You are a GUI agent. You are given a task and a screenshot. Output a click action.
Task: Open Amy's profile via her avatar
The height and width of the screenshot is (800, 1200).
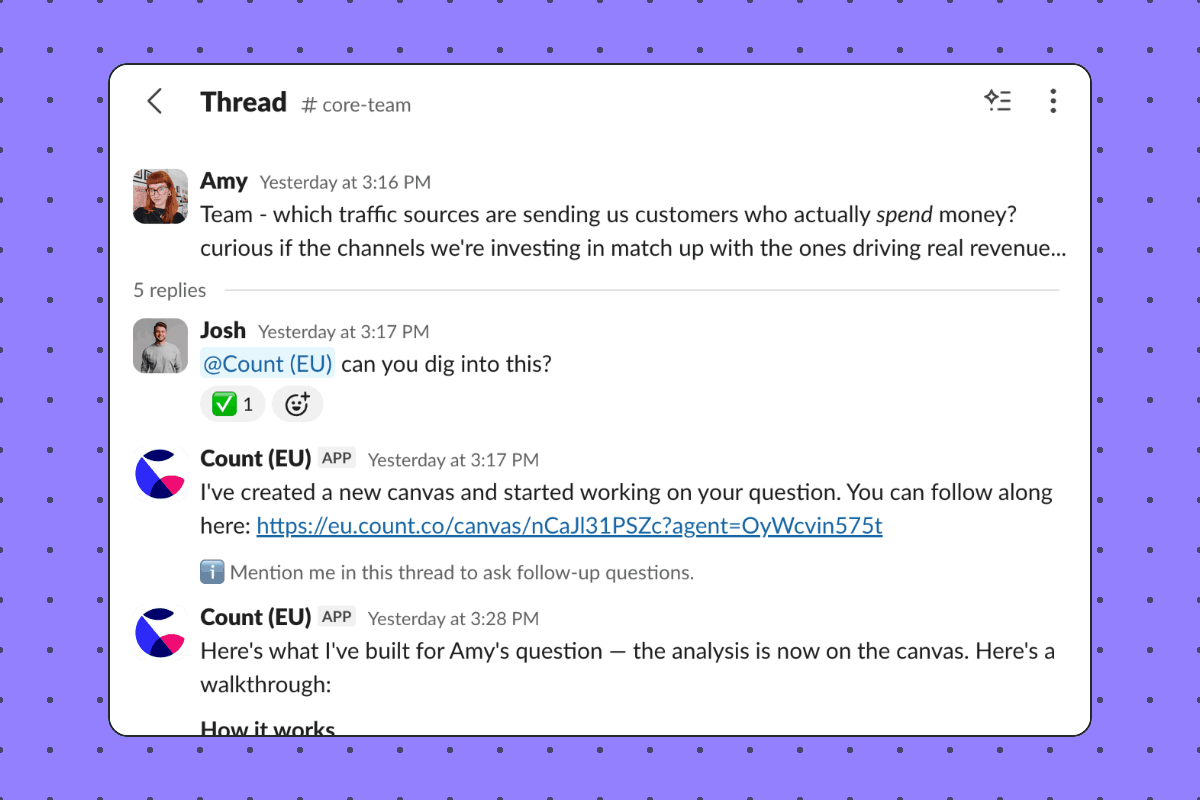coord(160,195)
